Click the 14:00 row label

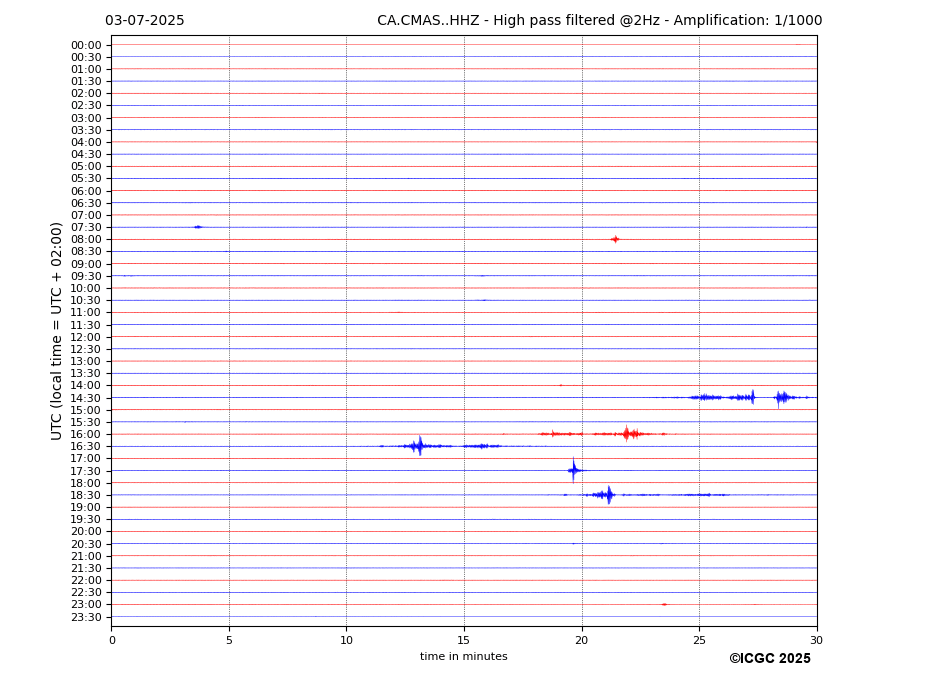[86, 386]
